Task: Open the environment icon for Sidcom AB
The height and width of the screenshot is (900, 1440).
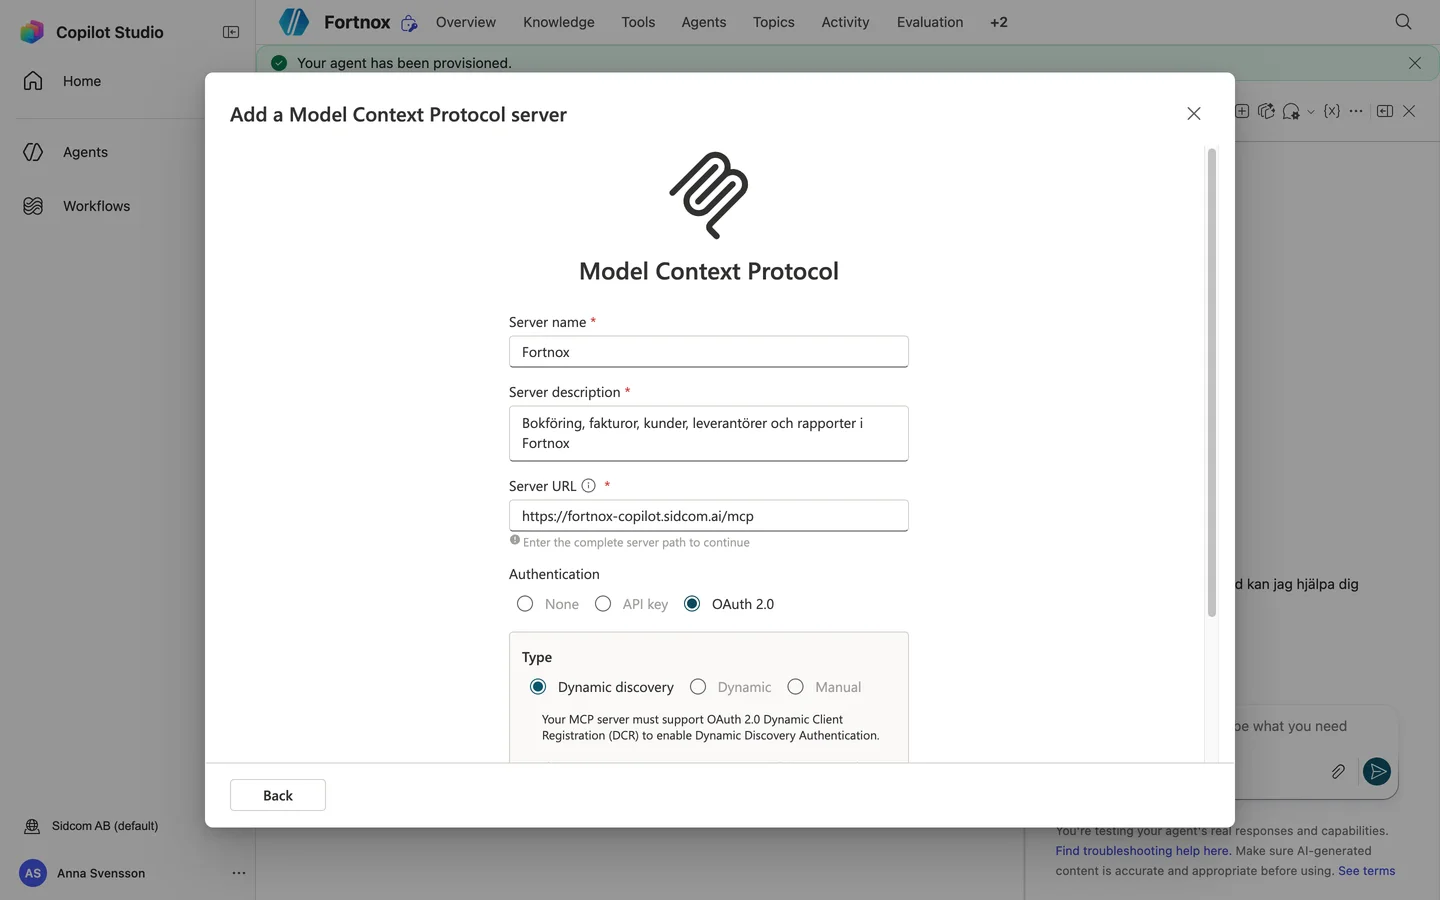Action: pos(32,826)
